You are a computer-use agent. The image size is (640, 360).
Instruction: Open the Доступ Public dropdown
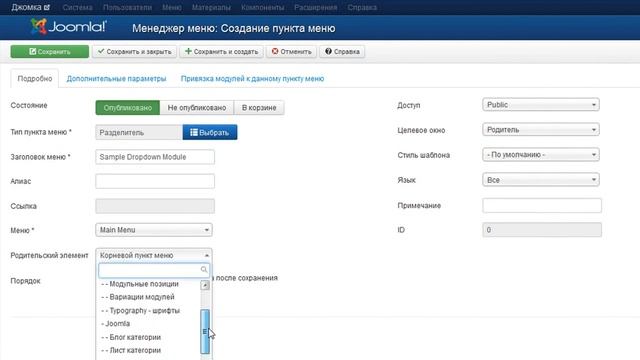click(x=541, y=104)
